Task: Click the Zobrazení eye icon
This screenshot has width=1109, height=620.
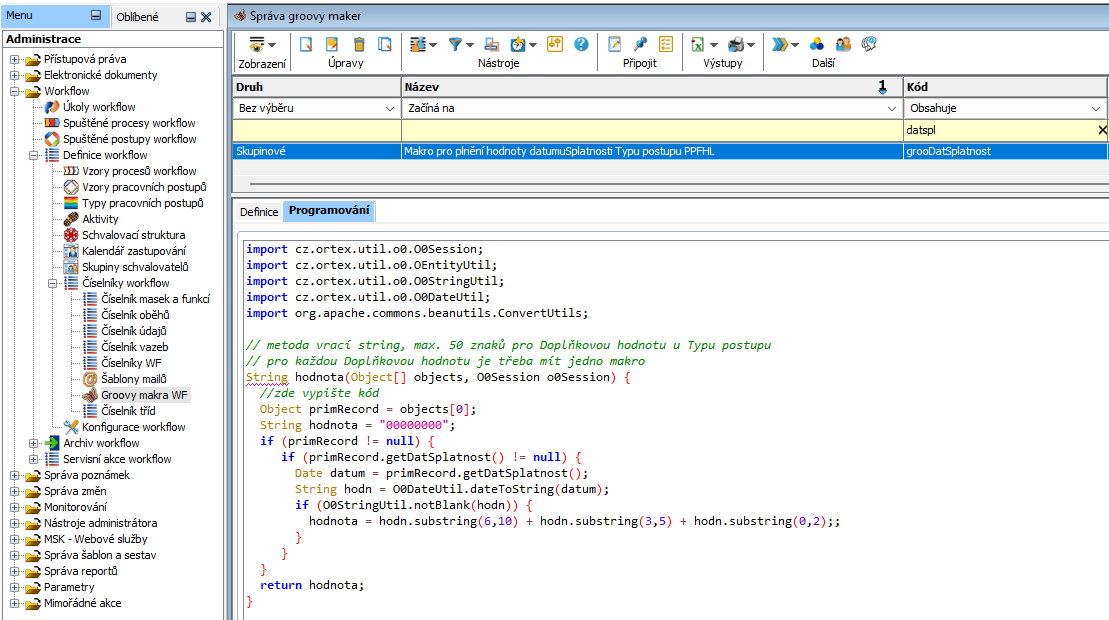Action: [257, 44]
